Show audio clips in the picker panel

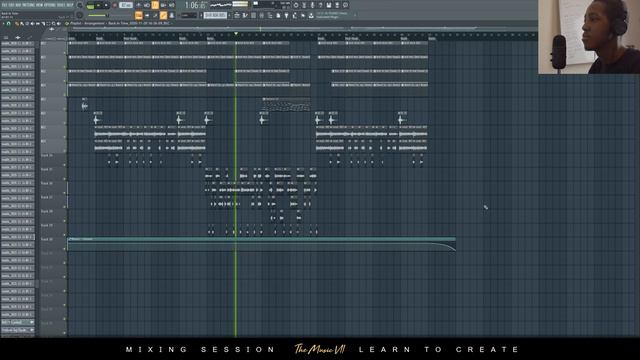tap(18, 37)
